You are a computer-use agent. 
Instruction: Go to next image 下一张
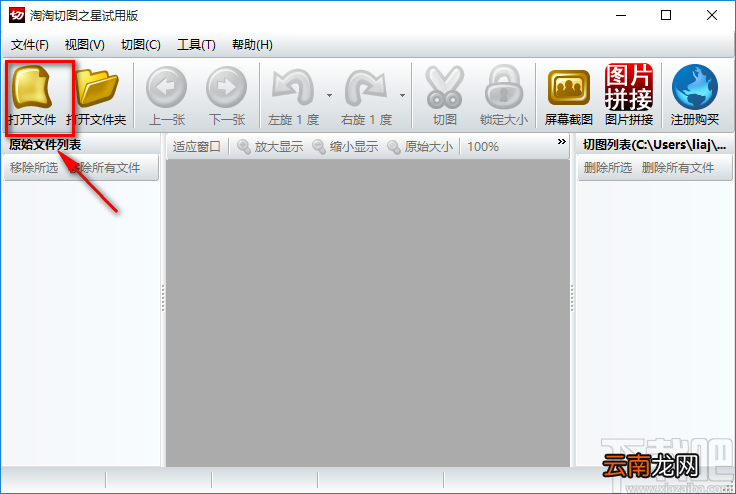pos(227,95)
